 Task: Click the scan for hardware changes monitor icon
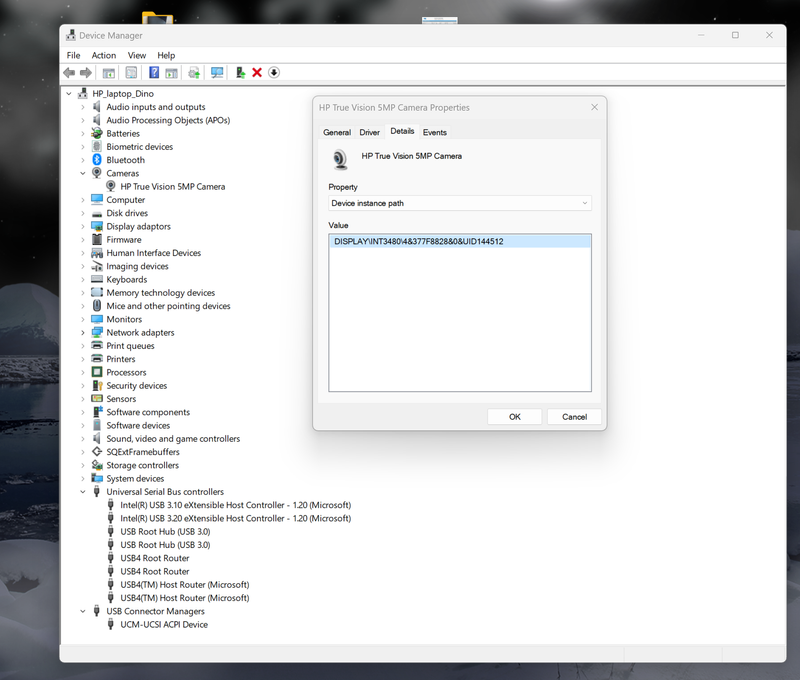click(217, 73)
